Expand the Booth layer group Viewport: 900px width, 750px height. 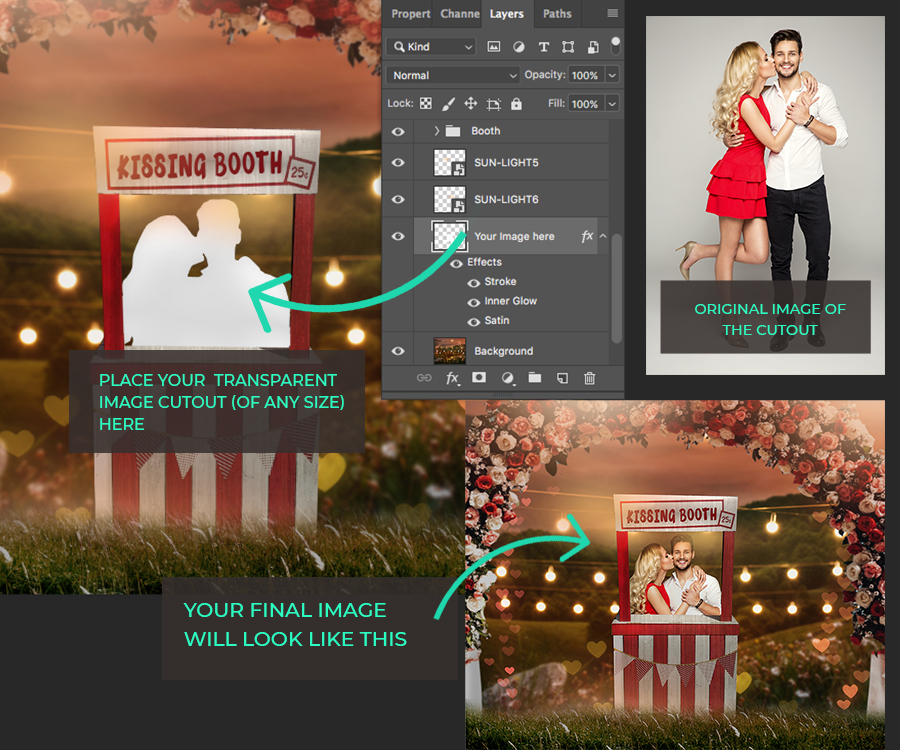pyautogui.click(x=437, y=131)
